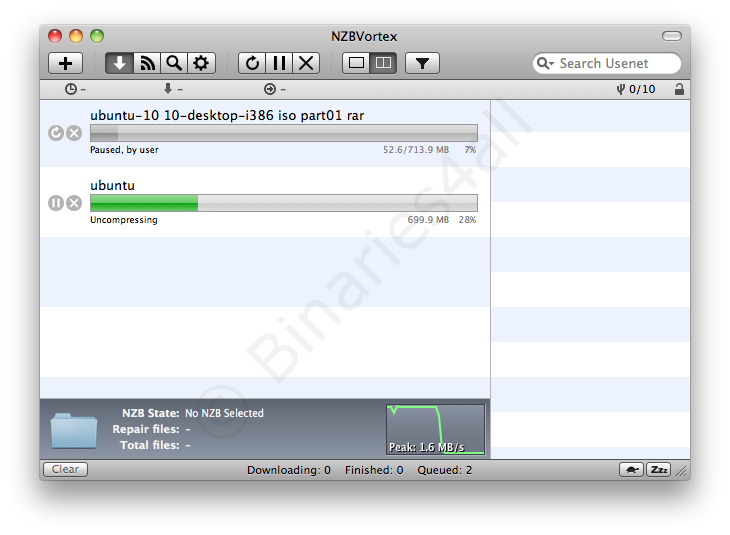
Task: Click the retry circular-arrow toolbar button
Action: [252, 63]
